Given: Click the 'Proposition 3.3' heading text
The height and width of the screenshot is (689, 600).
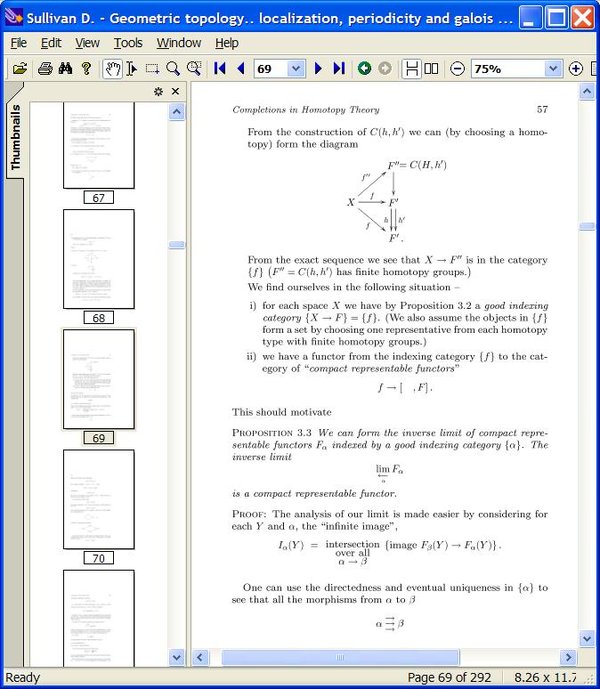Looking at the screenshot, I should (272, 432).
